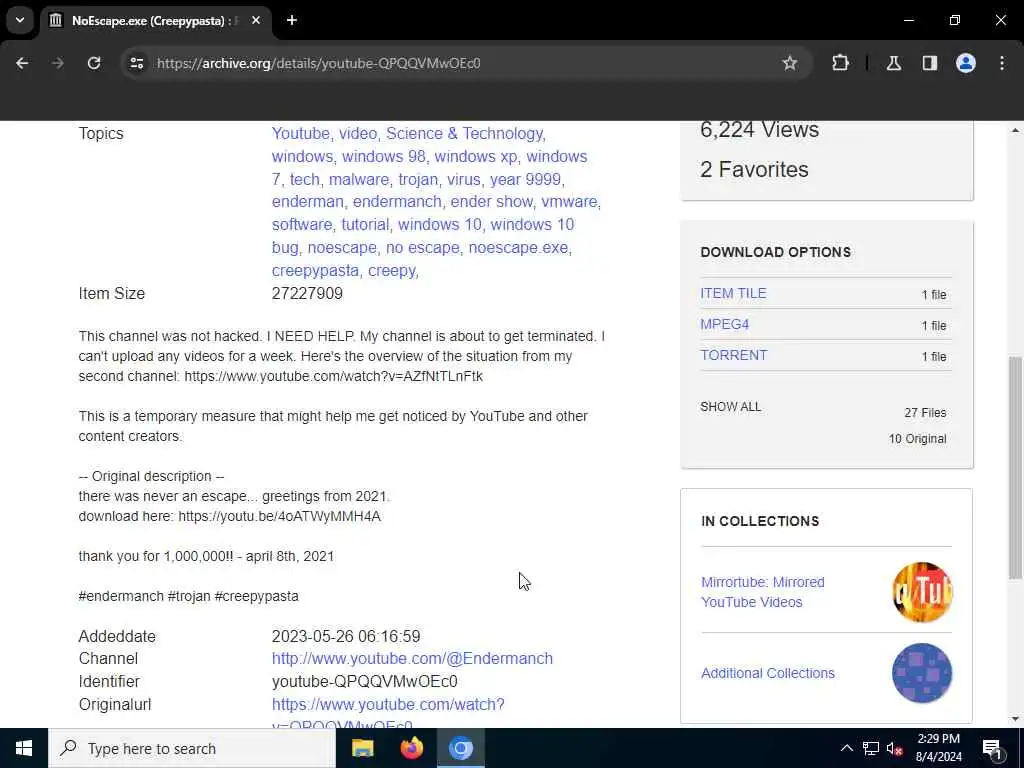The width and height of the screenshot is (1024, 768).
Task: Open the Additional Collections link
Action: 767,673
